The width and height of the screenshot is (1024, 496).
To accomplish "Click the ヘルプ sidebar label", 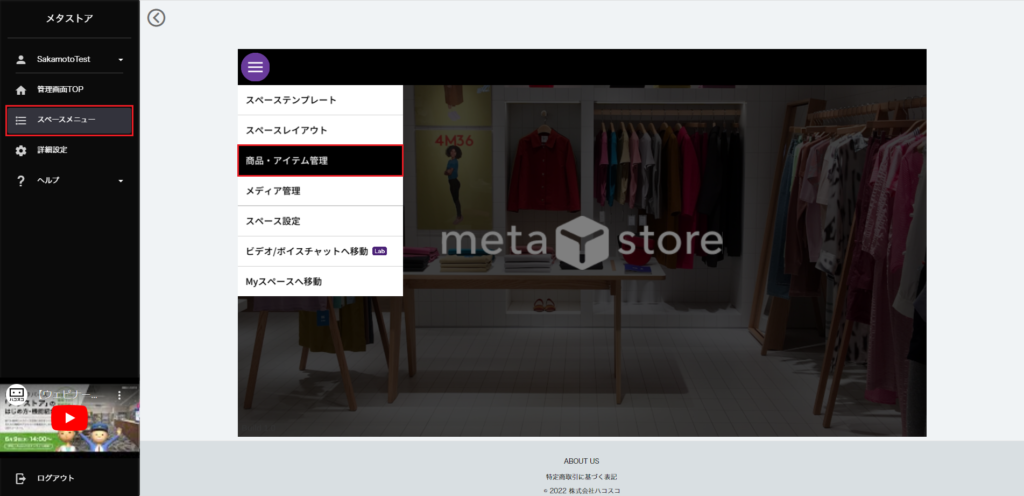I will (x=48, y=180).
